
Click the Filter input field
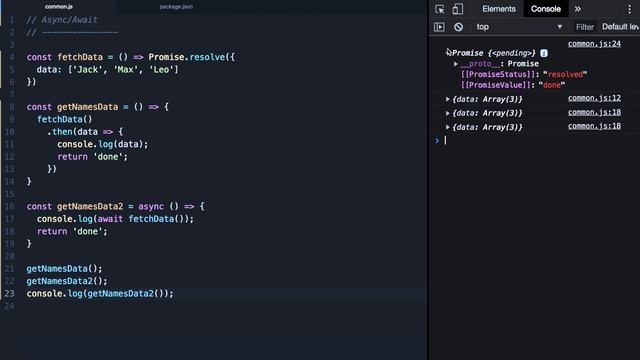tap(584, 27)
